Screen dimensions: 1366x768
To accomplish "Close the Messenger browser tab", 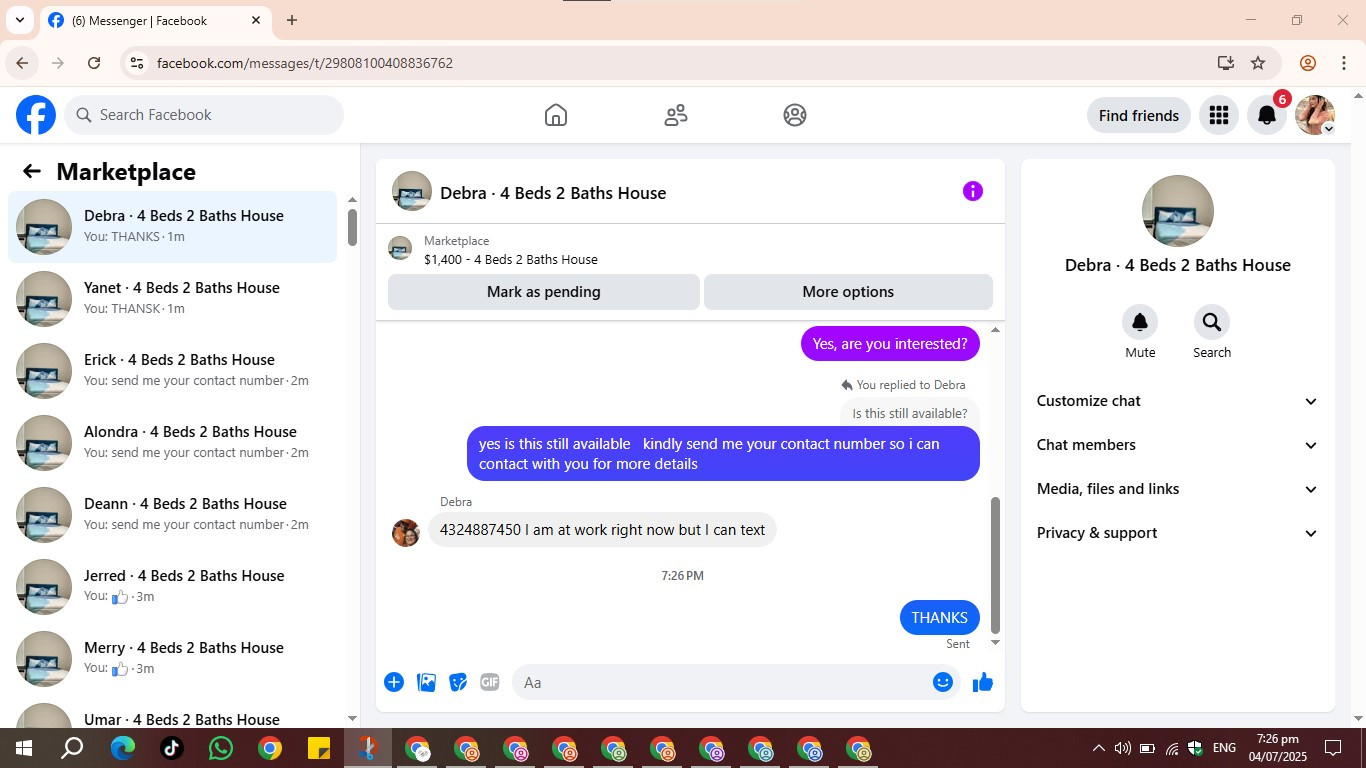I will point(256,20).
